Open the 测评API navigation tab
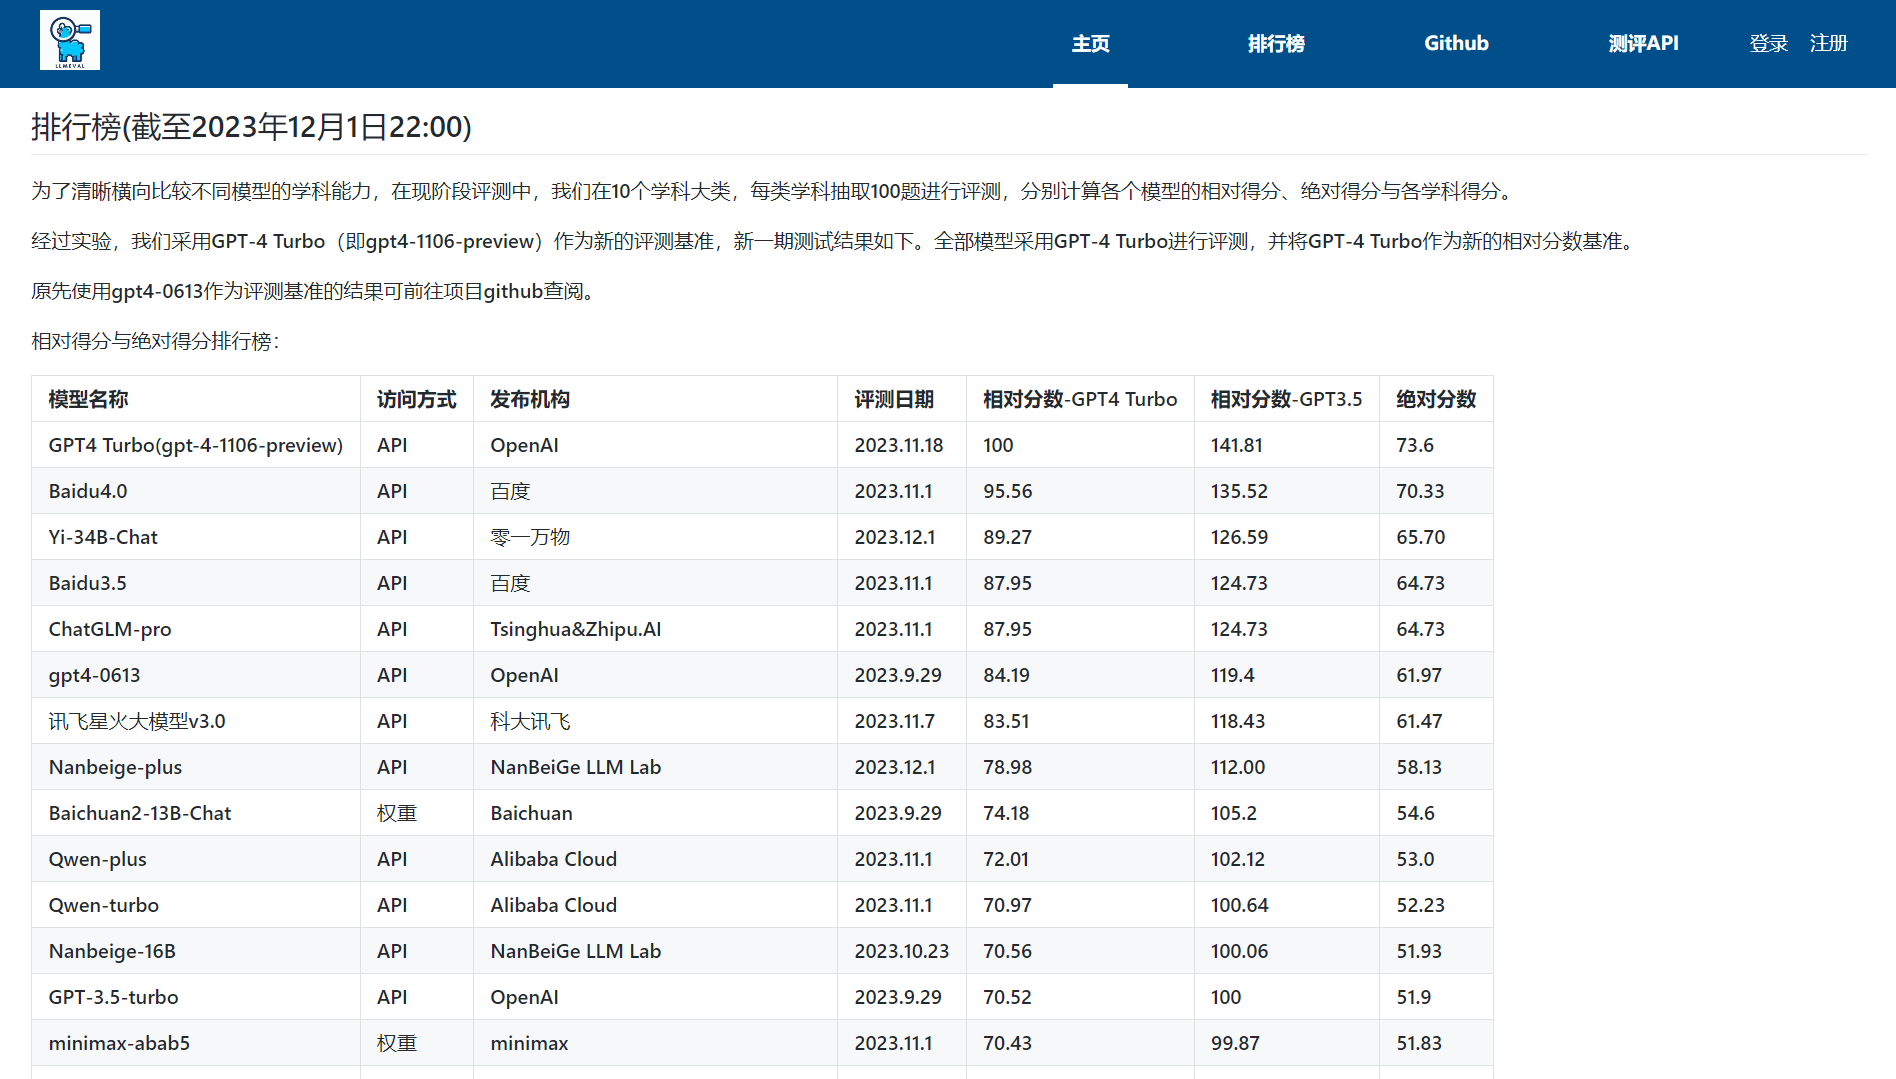This screenshot has height=1079, width=1896. click(x=1643, y=43)
